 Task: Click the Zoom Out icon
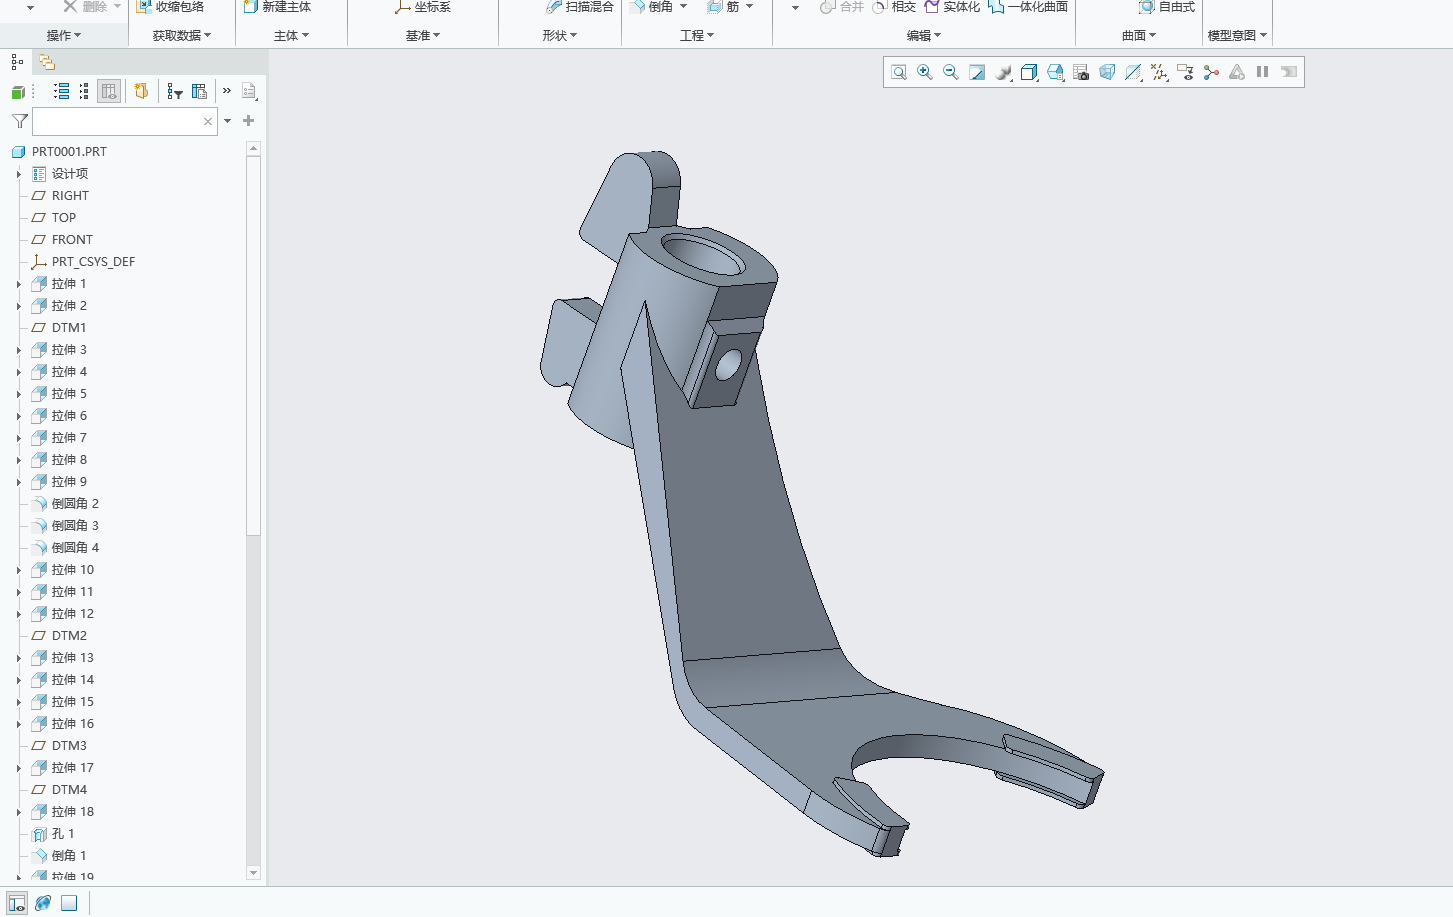coord(951,72)
